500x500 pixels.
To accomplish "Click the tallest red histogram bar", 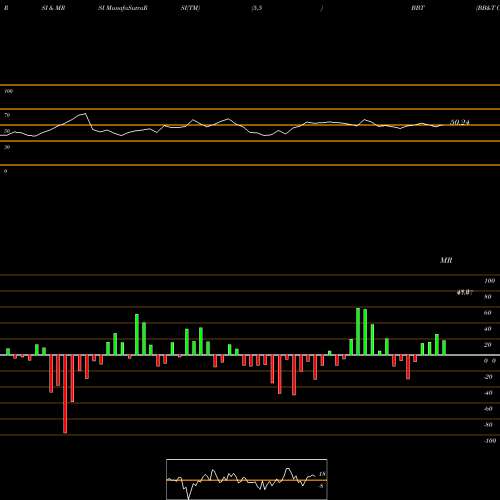I will [65, 394].
